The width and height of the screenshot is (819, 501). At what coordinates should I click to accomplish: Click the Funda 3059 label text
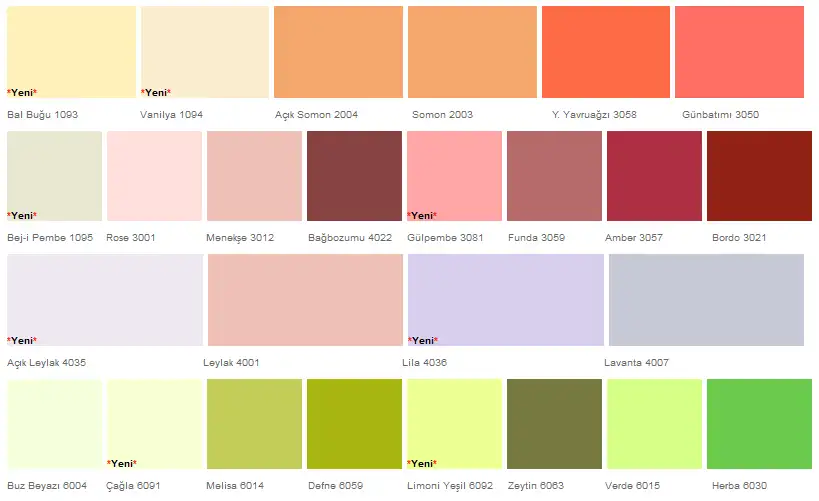click(536, 238)
